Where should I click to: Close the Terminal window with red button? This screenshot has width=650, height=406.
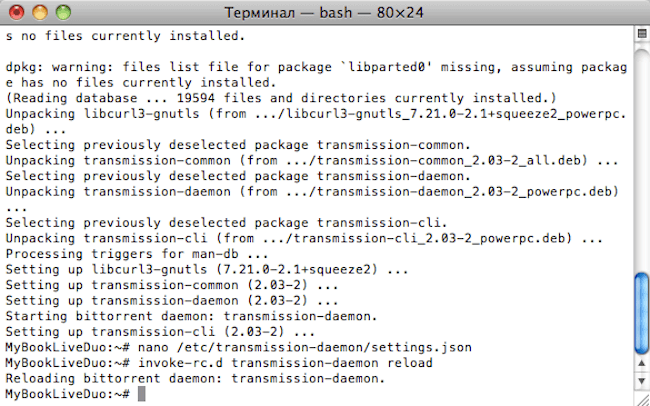coord(17,12)
